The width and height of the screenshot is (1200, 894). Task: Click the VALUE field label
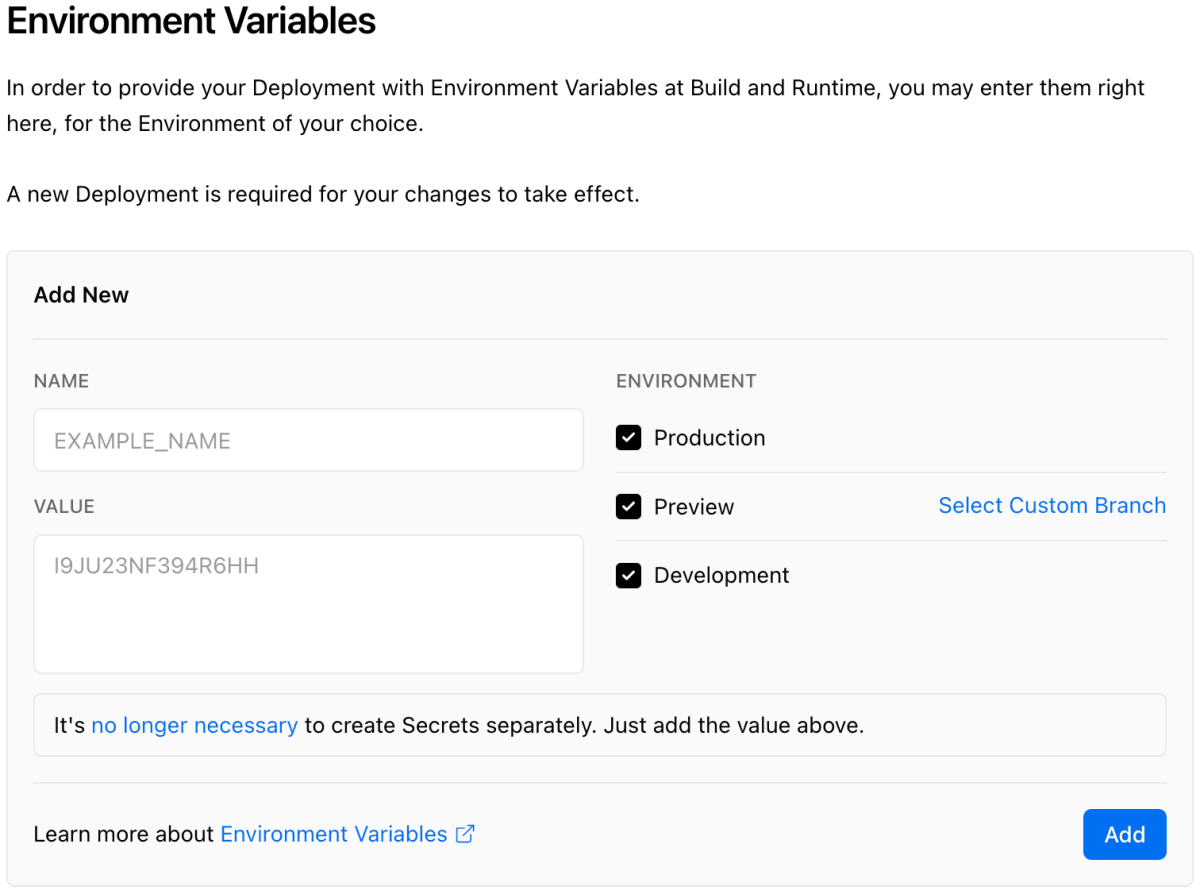coord(64,507)
